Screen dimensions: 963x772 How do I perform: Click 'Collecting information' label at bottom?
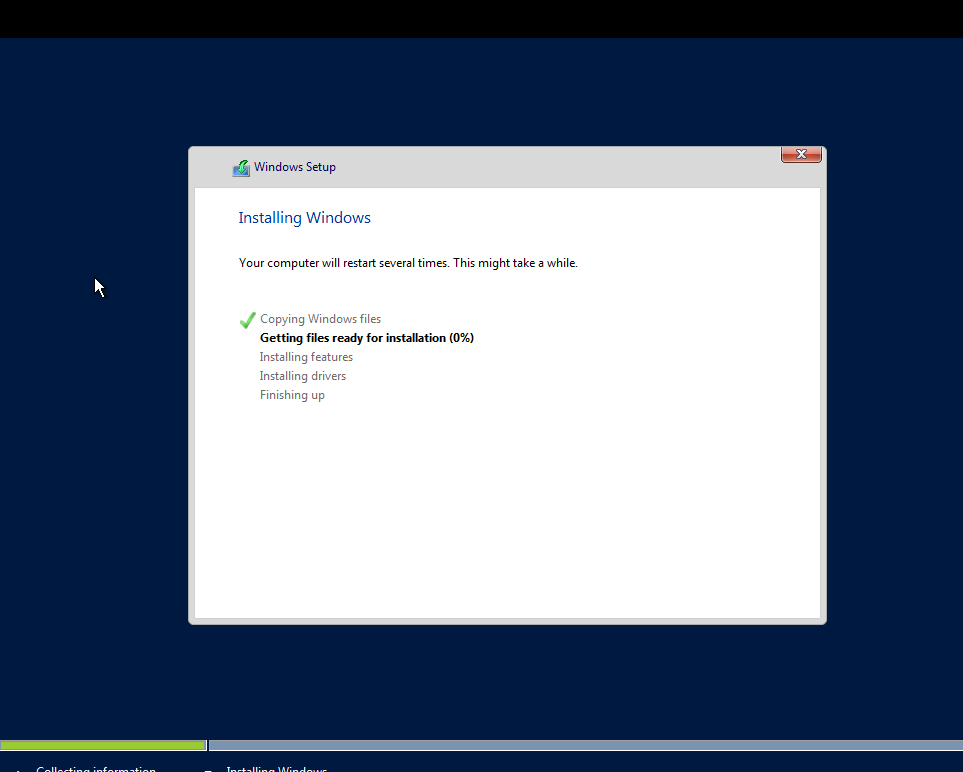(x=96, y=768)
